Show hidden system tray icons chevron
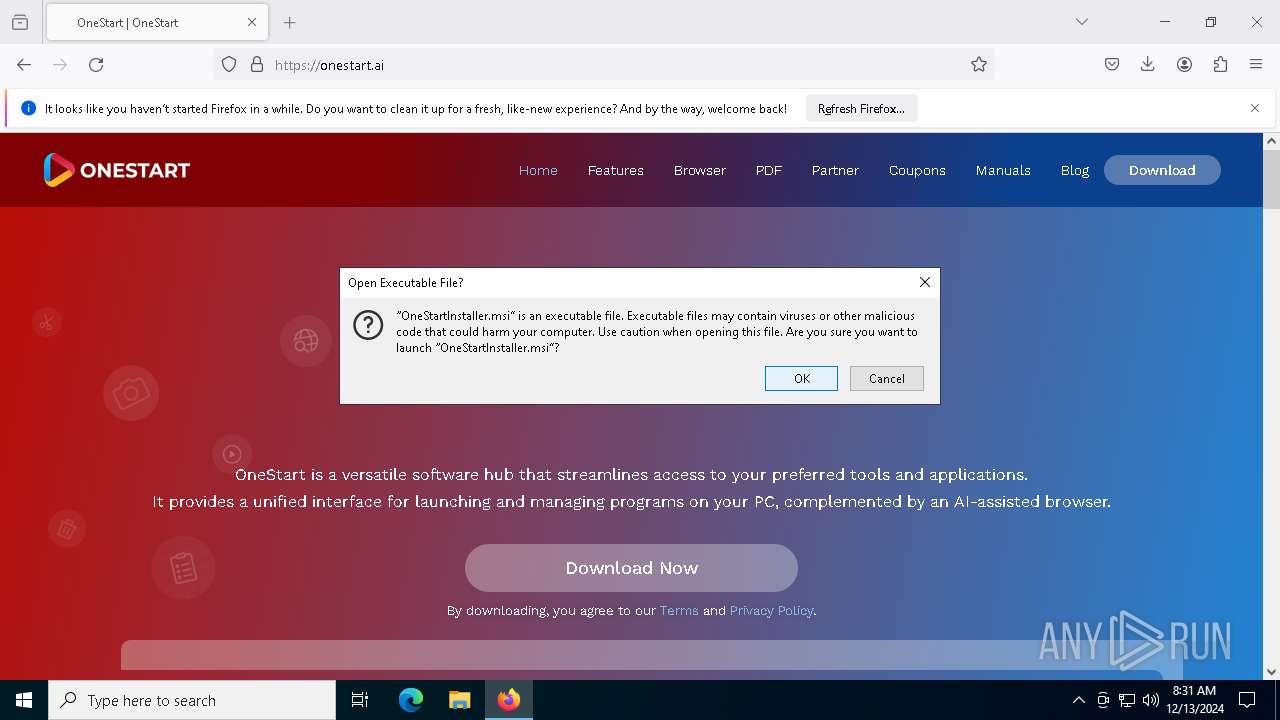Image resolution: width=1280 pixels, height=720 pixels. (x=1078, y=700)
